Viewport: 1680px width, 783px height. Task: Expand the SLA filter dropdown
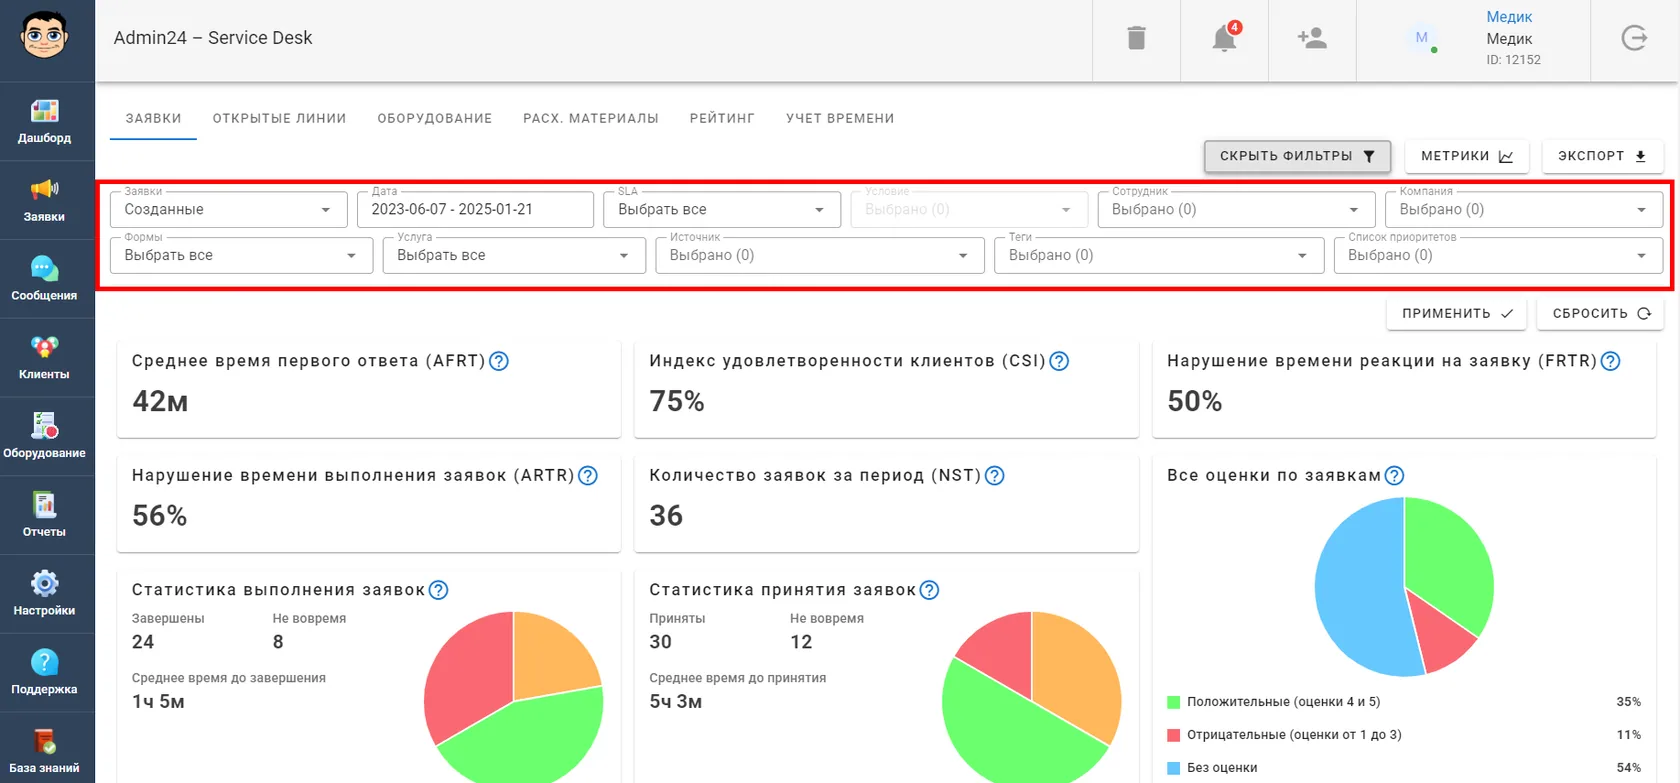click(x=722, y=210)
